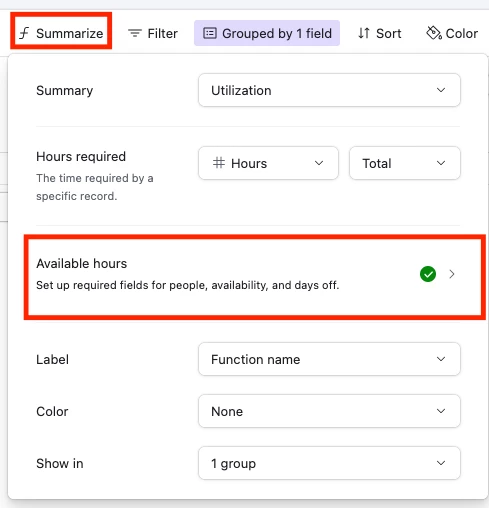Click the Summarize function icon
The width and height of the screenshot is (489, 508).
24,33
